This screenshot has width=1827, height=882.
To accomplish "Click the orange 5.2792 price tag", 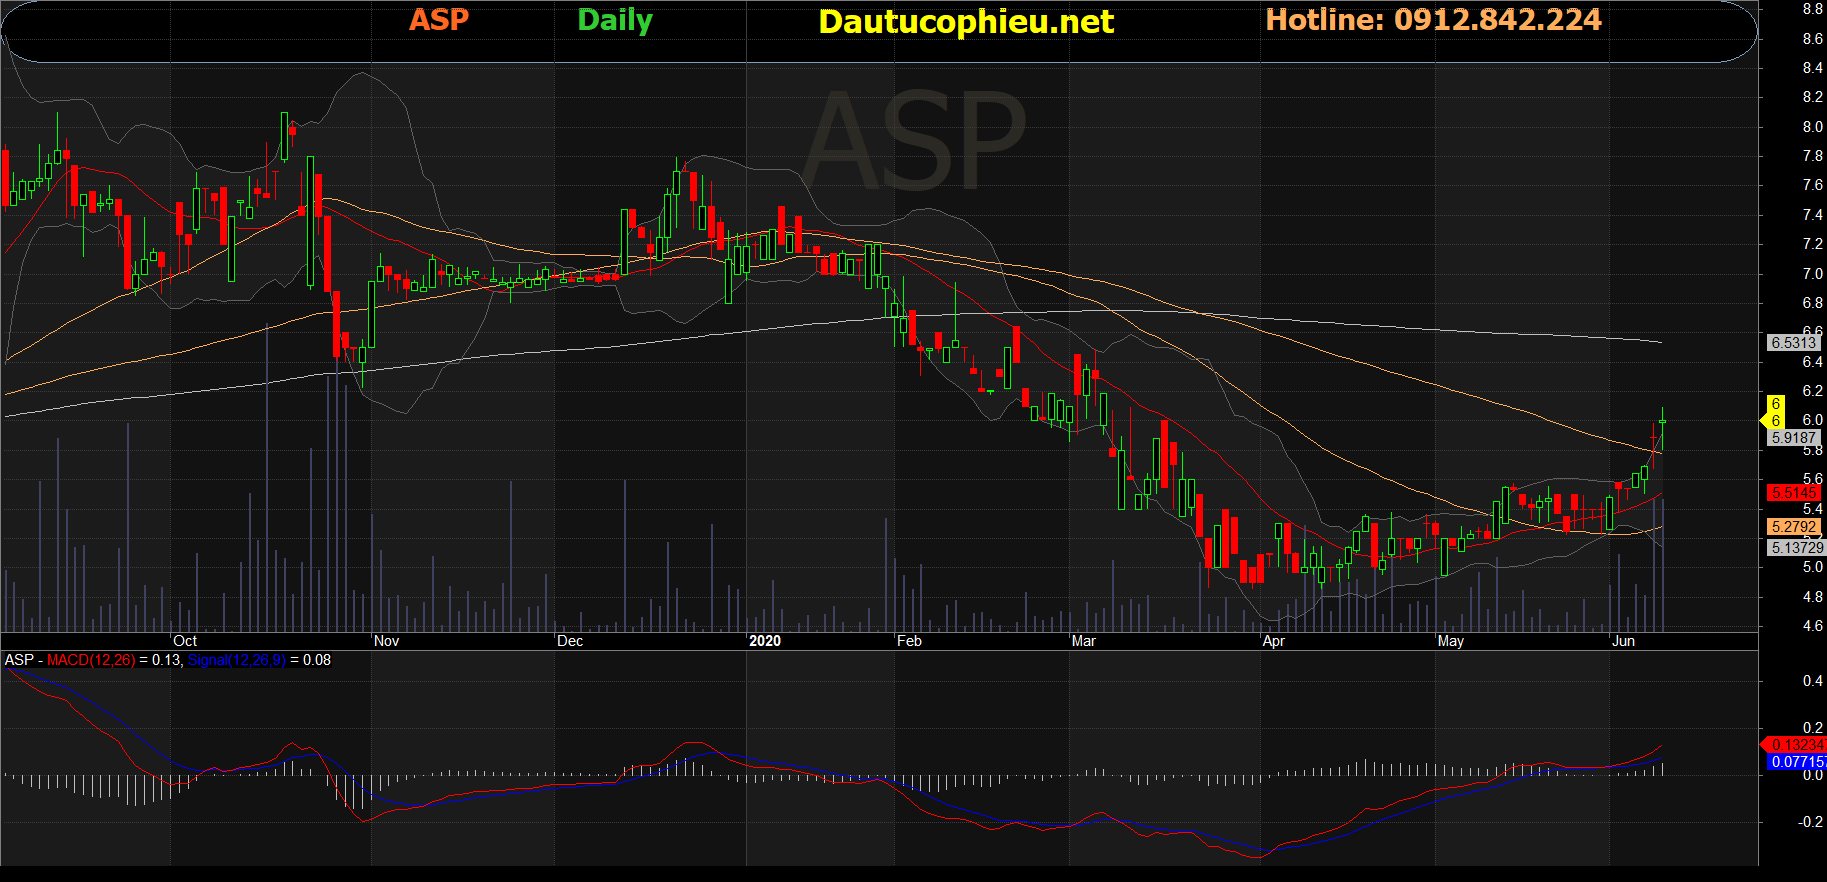I will click(1793, 527).
